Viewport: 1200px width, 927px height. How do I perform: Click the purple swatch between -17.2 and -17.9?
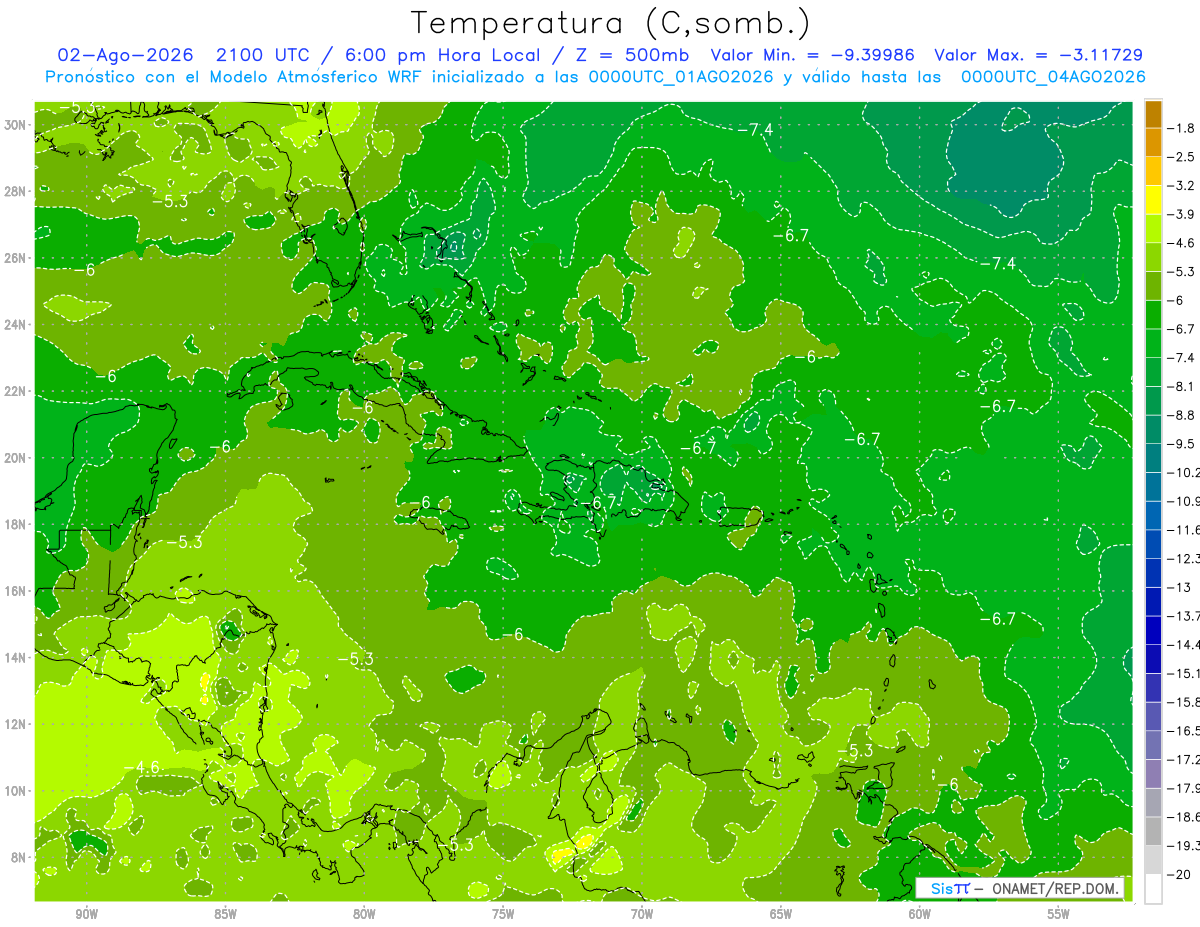[1154, 774]
